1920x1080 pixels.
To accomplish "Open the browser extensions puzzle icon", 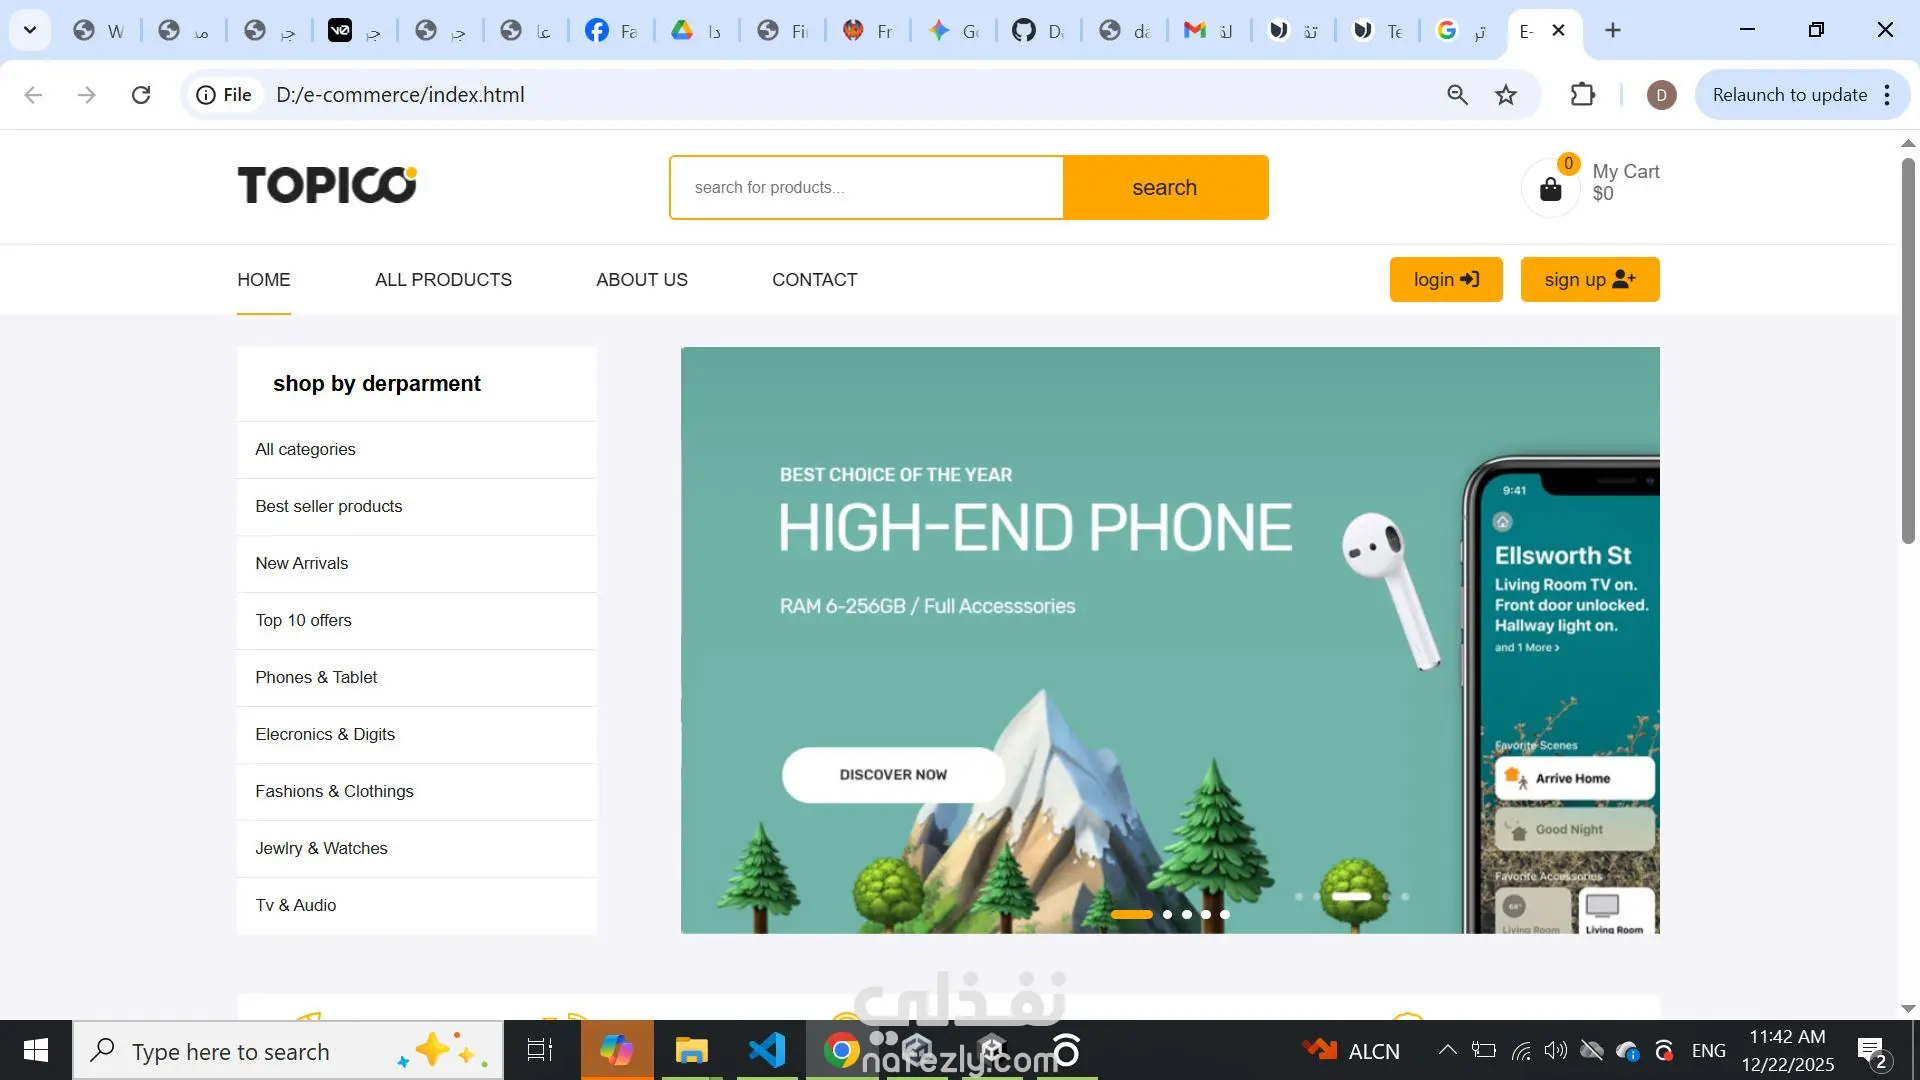I will point(1582,95).
